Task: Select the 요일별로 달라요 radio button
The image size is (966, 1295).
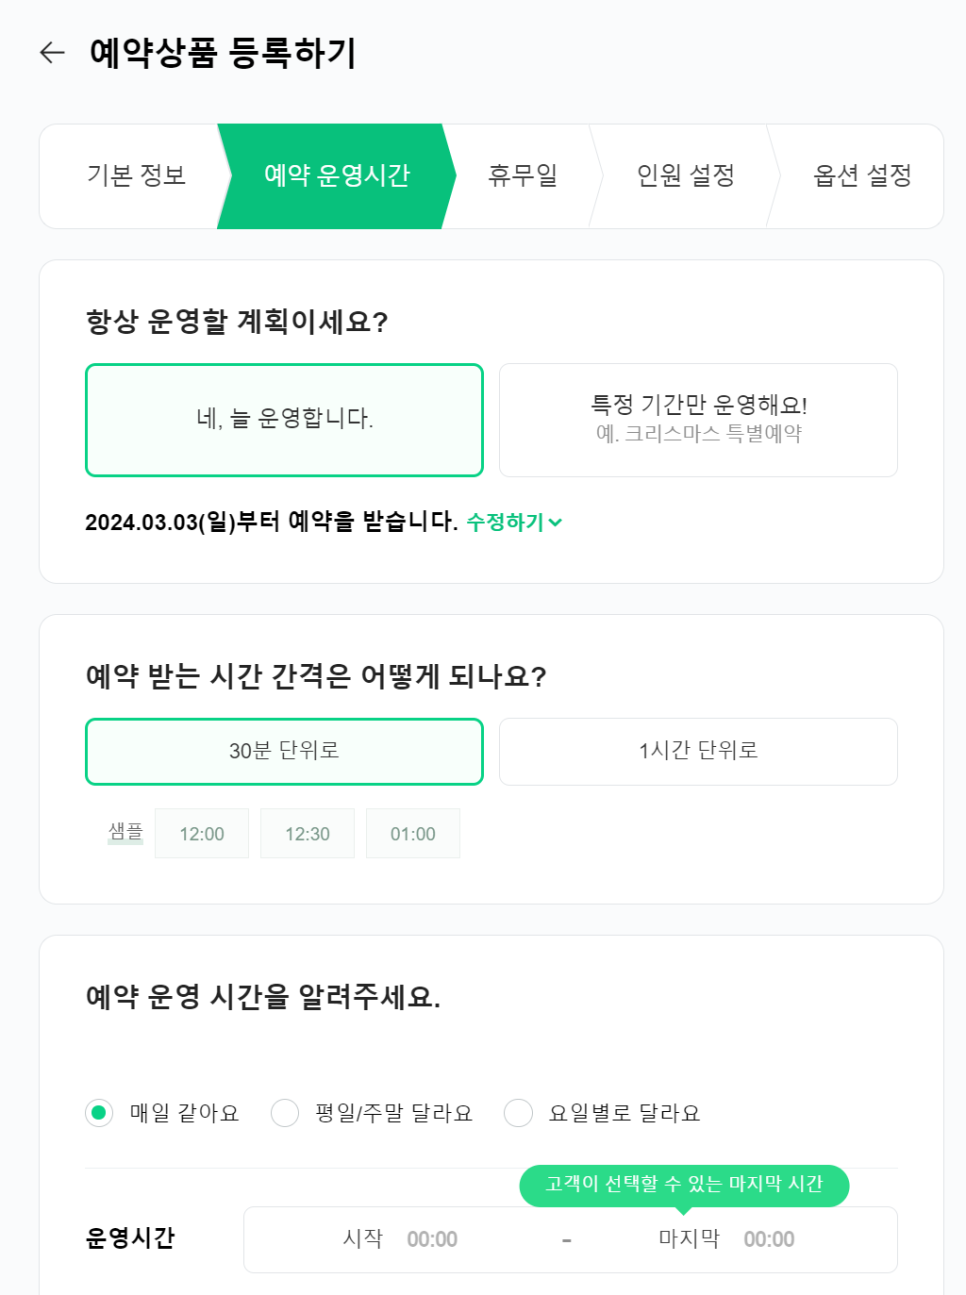Action: 518,1113
